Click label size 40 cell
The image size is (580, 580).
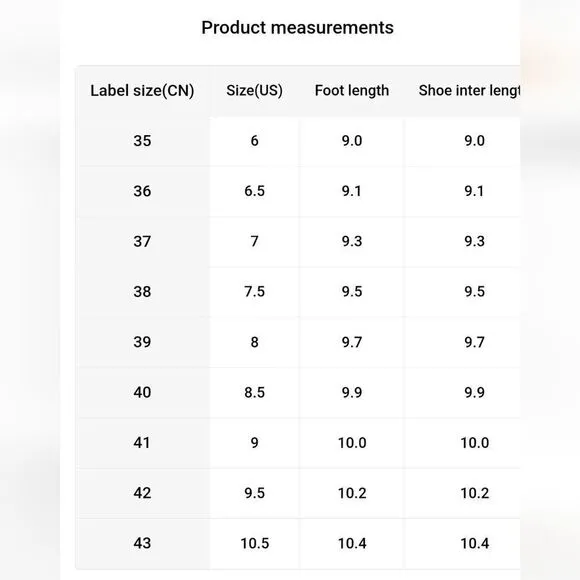click(142, 392)
